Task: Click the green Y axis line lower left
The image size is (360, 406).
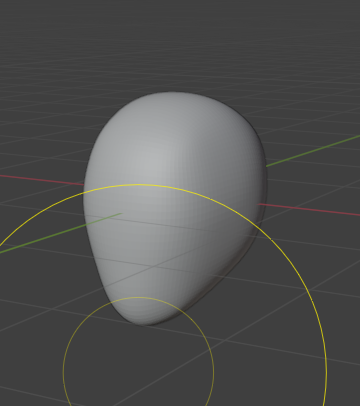Action: click(x=60, y=233)
